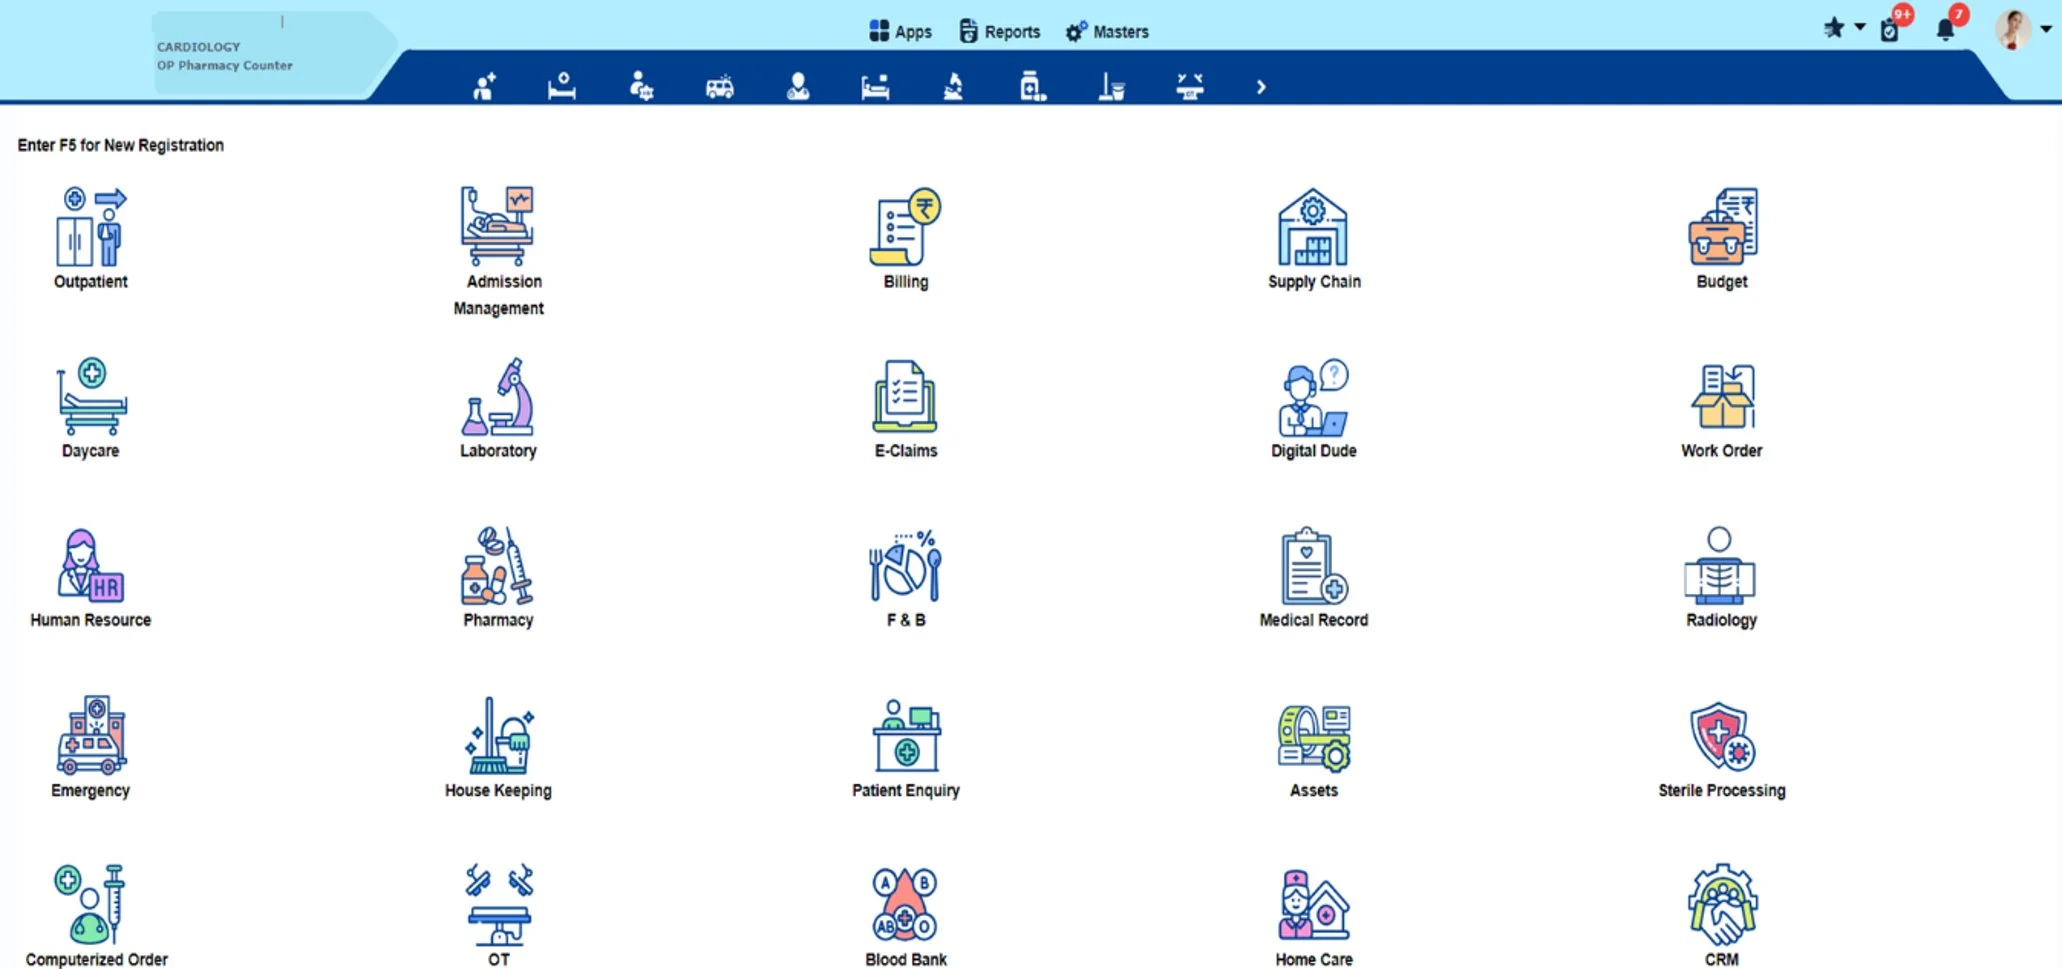Open the Apps menu
The width and height of the screenshot is (2062, 969).
point(900,31)
